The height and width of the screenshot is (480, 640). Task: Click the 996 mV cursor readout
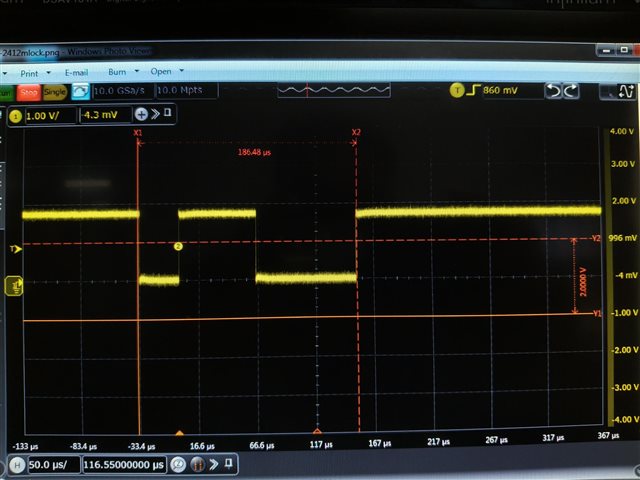(x=622, y=238)
